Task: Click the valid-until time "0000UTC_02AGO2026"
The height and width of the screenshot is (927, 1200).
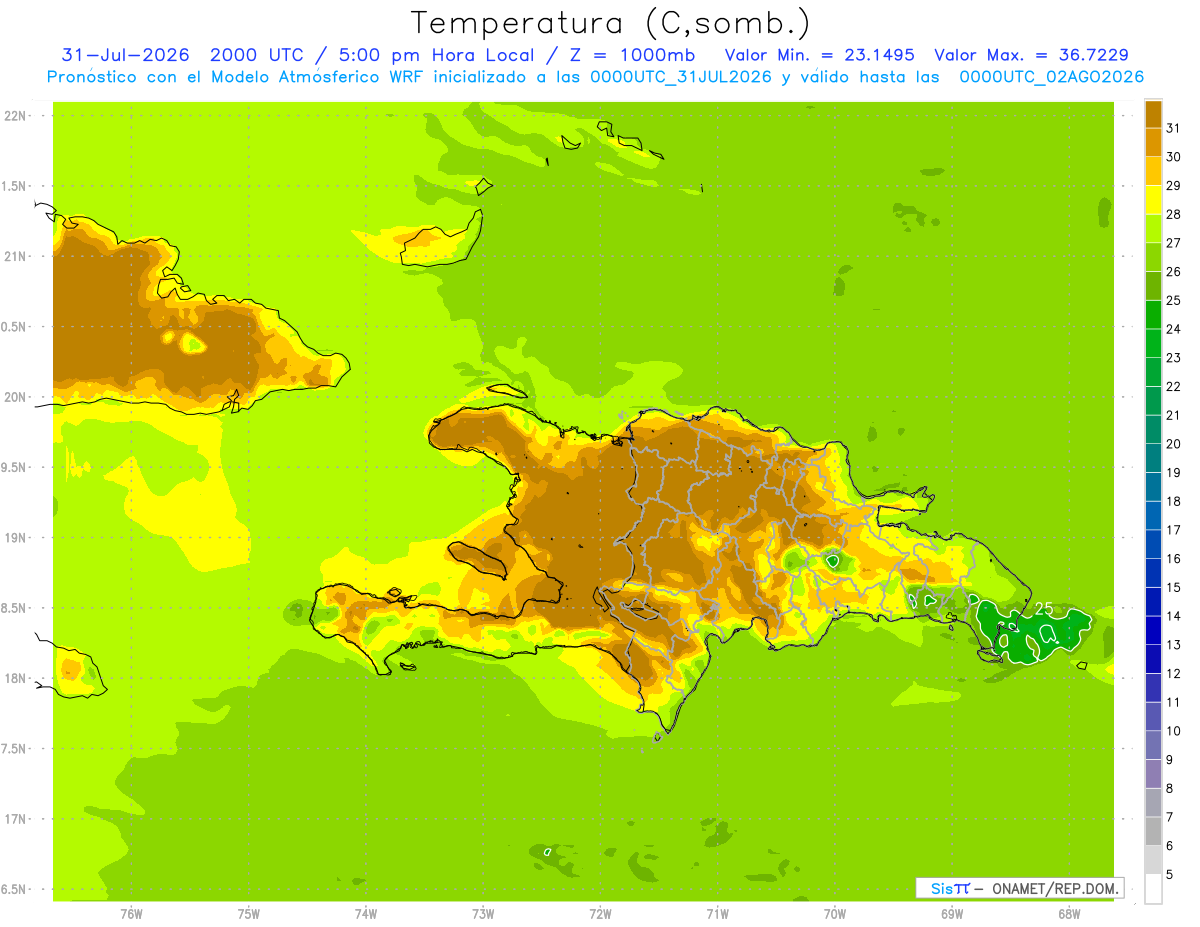Action: coord(1051,77)
